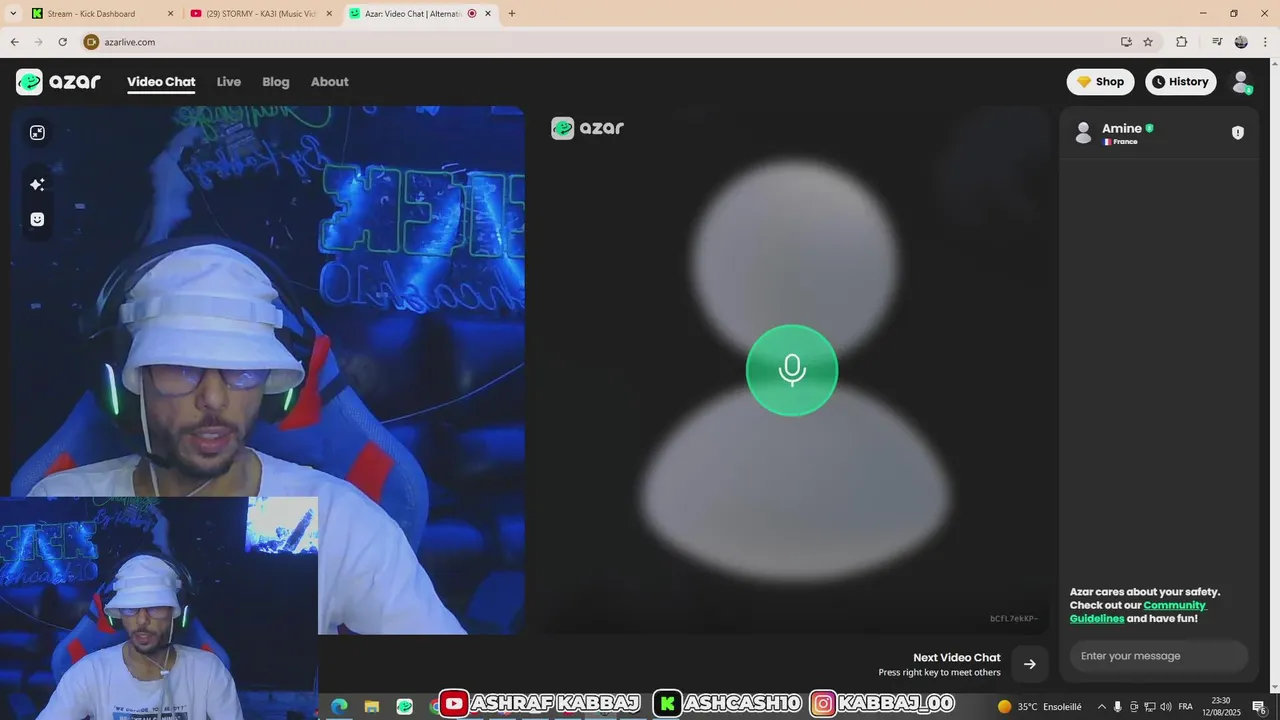Image resolution: width=1280 pixels, height=720 pixels.
Task: Click taskbar microphone tray icon
Action: point(1118,706)
